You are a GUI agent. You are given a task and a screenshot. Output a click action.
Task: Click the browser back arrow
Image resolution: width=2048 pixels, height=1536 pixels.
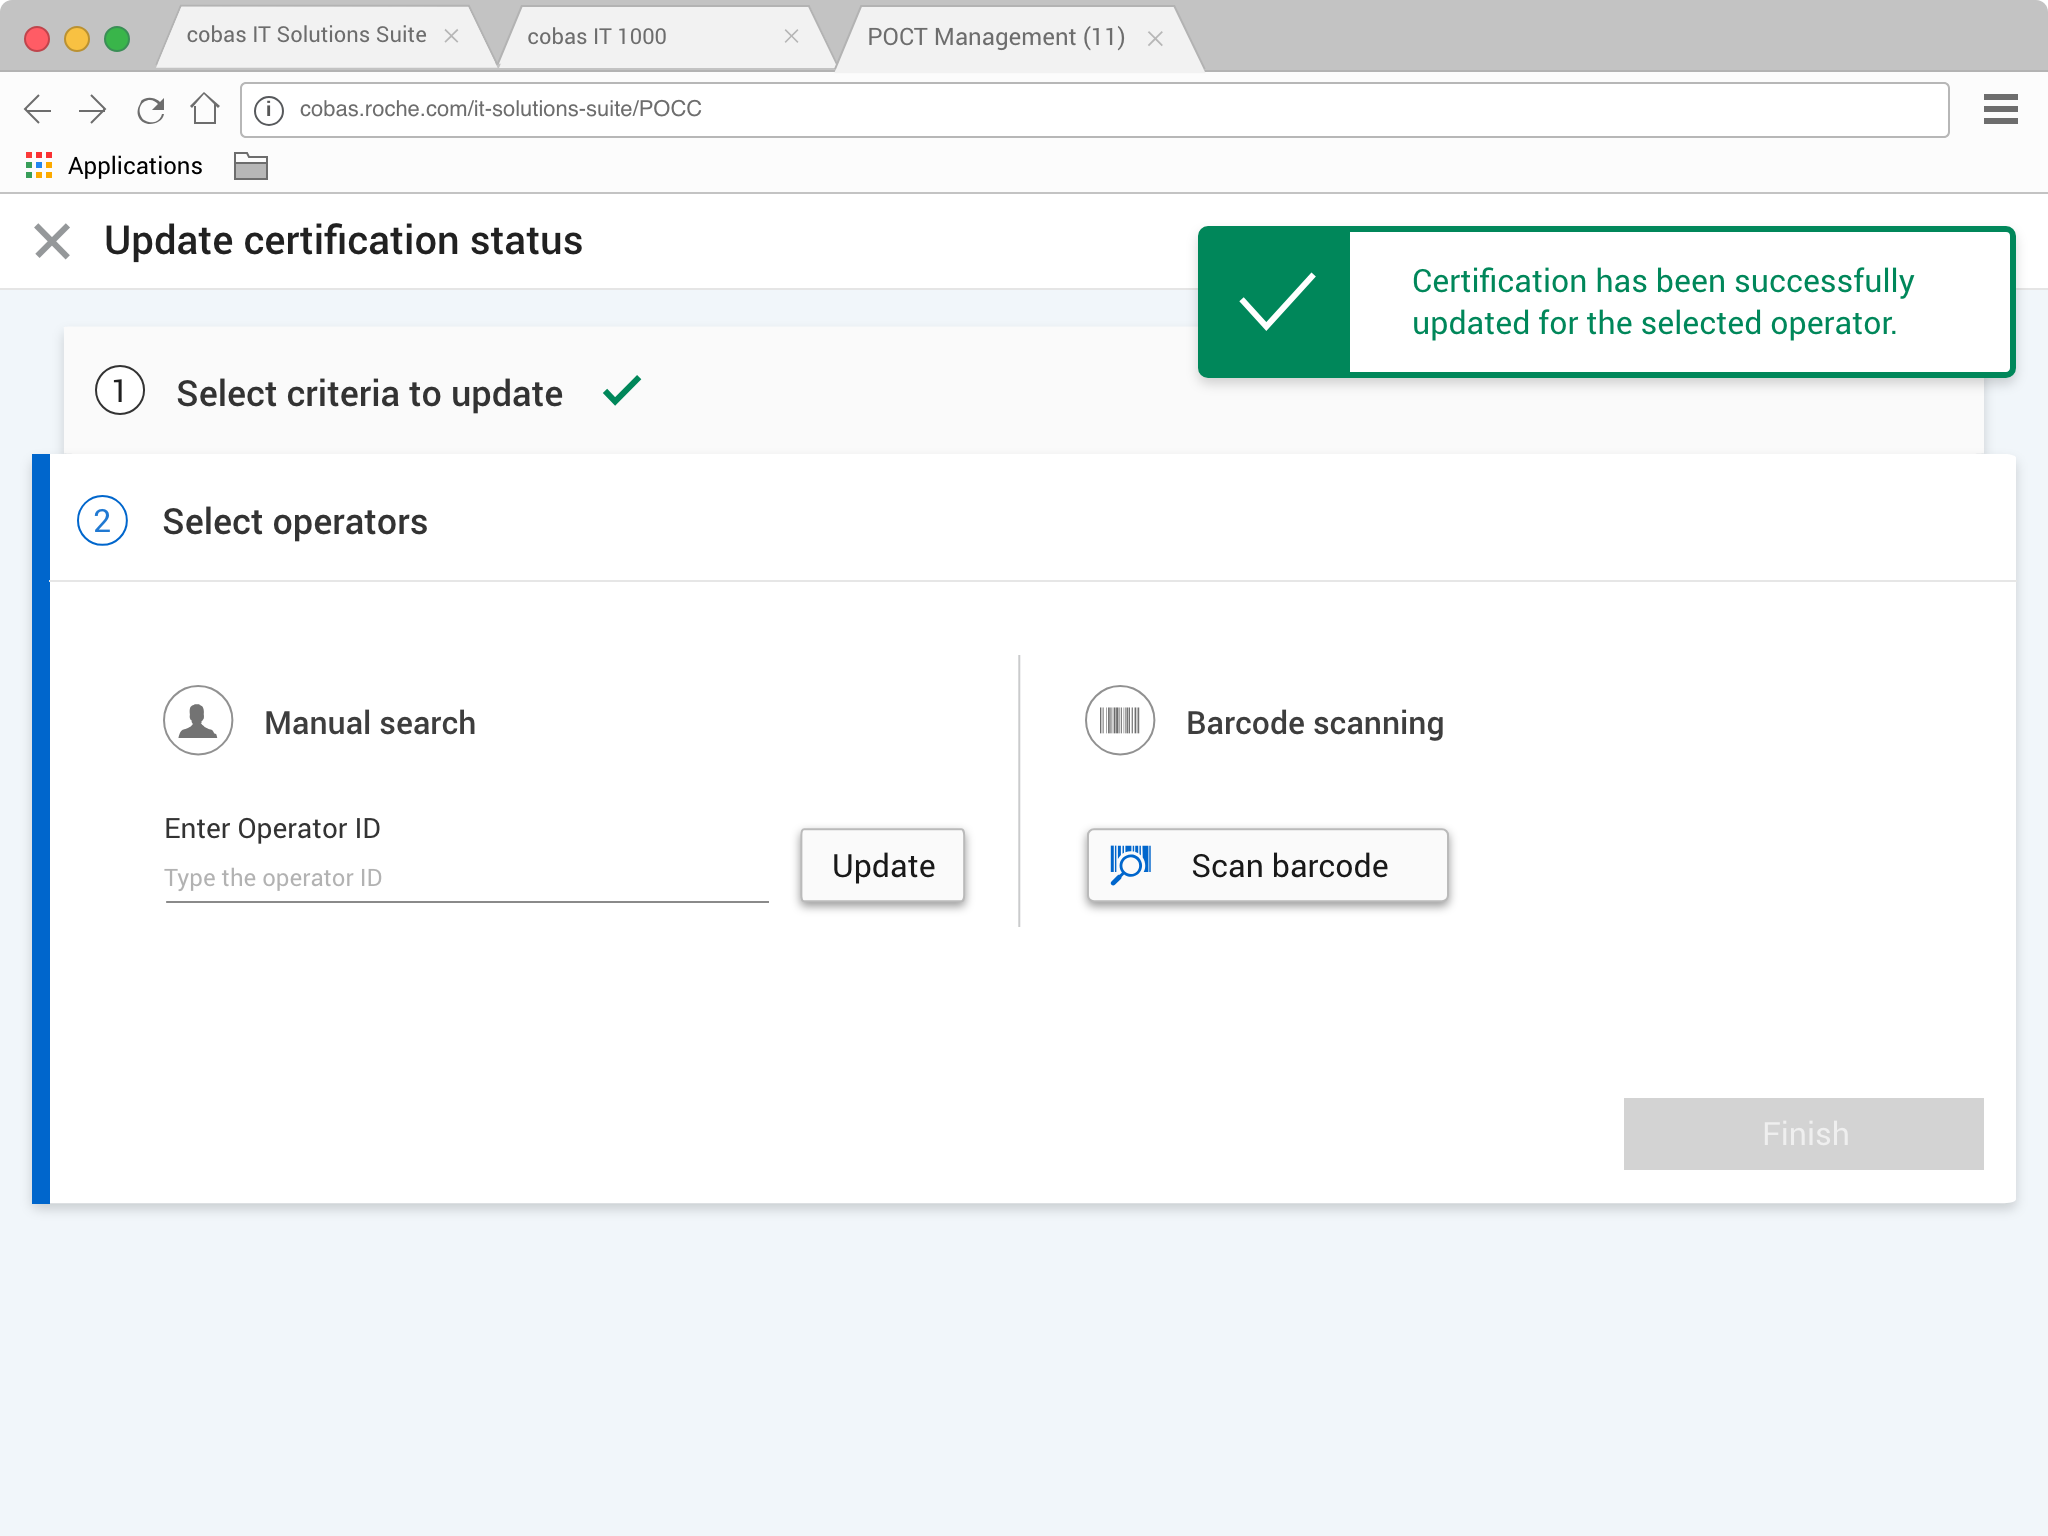(x=38, y=109)
